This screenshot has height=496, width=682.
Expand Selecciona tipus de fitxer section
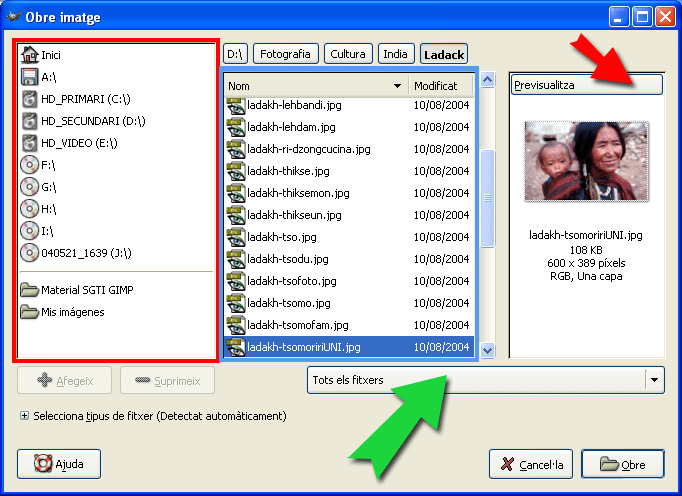click(x=24, y=416)
